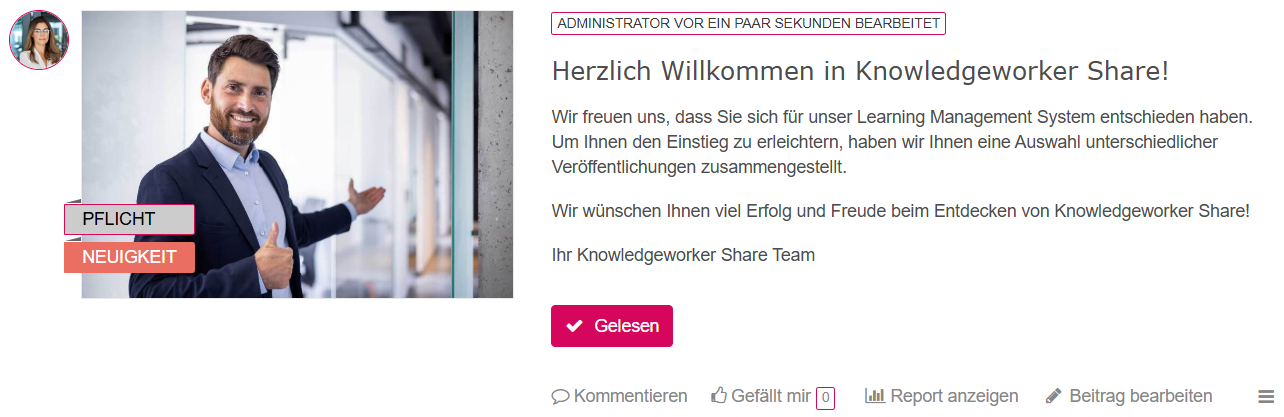This screenshot has height=417, width=1284.
Task: Mark the post as read with Gelesen
Action: pos(612,326)
